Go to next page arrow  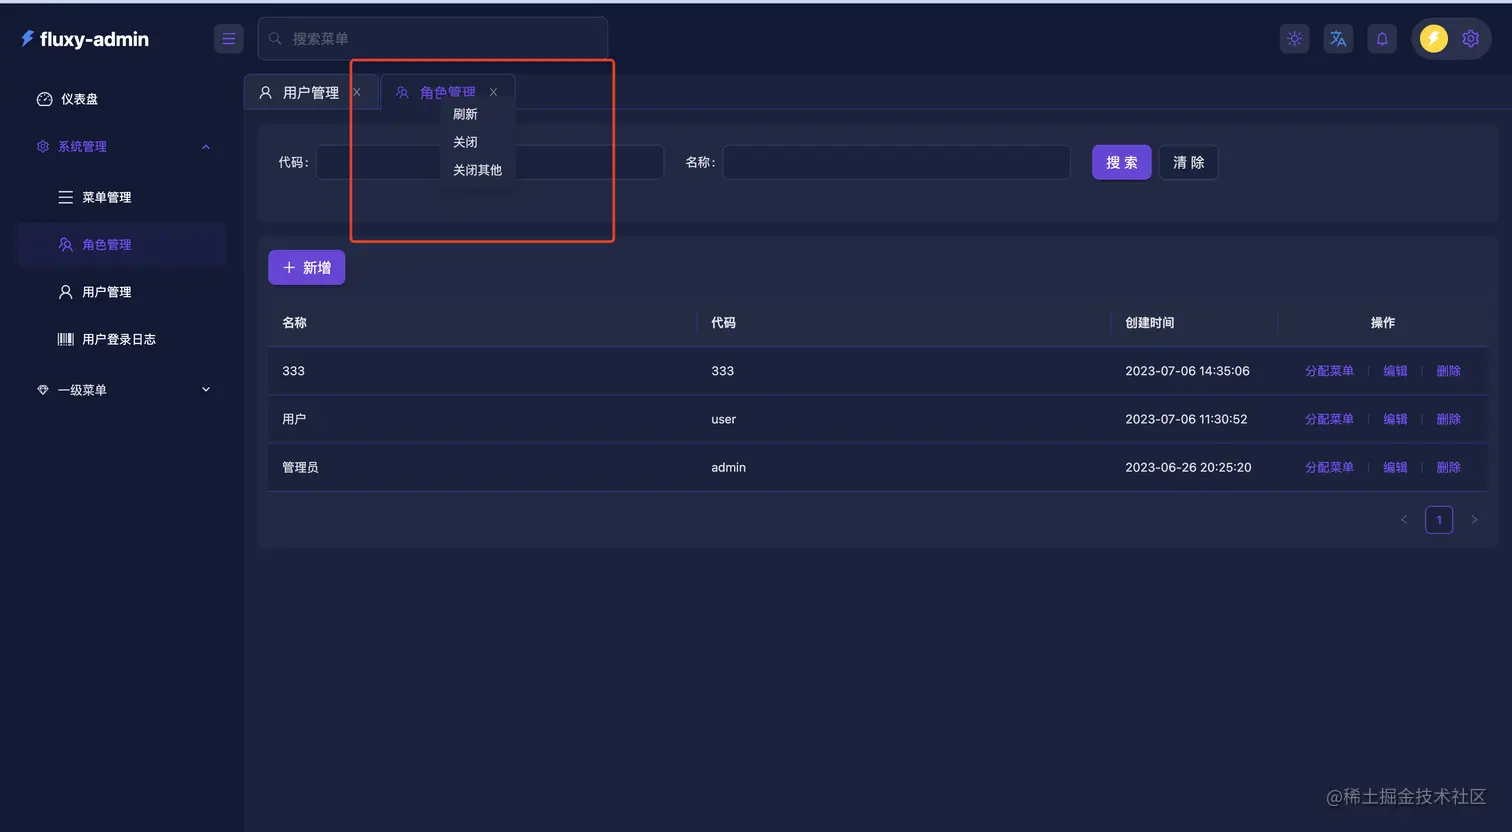[1474, 519]
